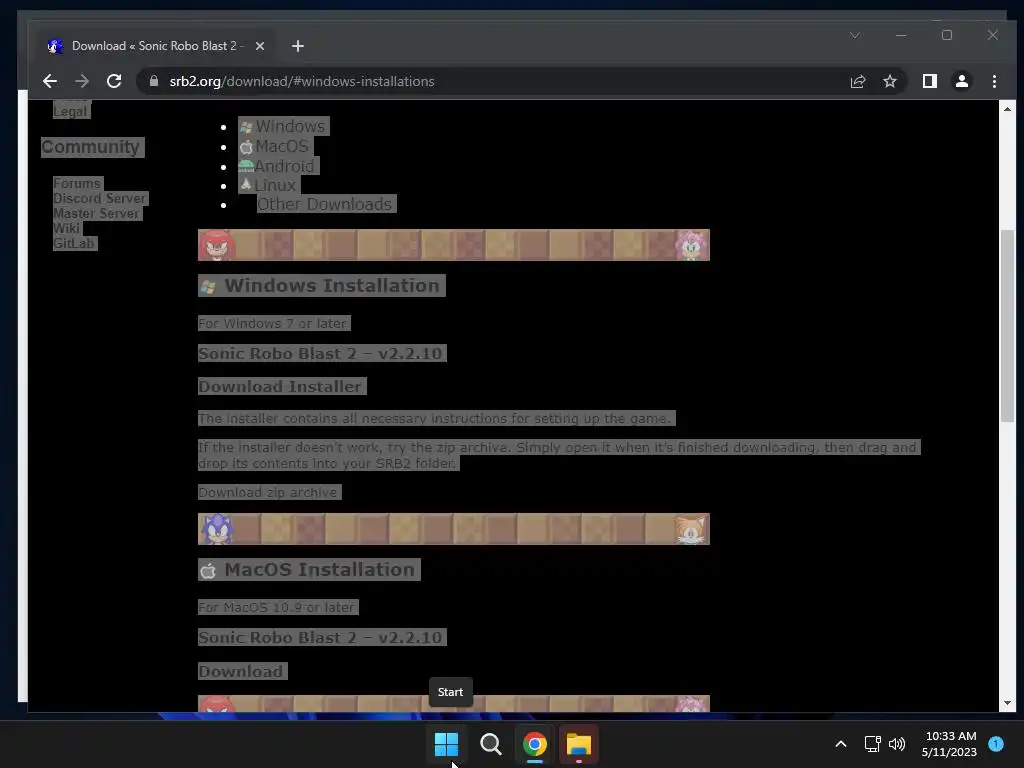Open the Wiki sidebar link
Screen dimensions: 1024x768
coord(67,229)
